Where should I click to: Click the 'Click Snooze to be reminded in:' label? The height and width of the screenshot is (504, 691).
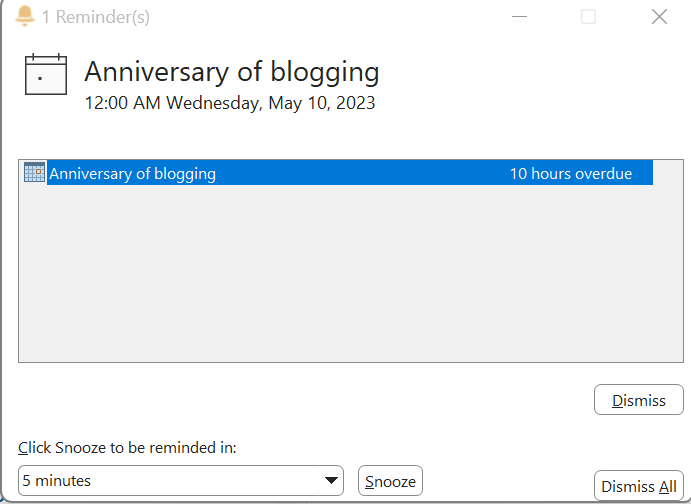click(127, 448)
